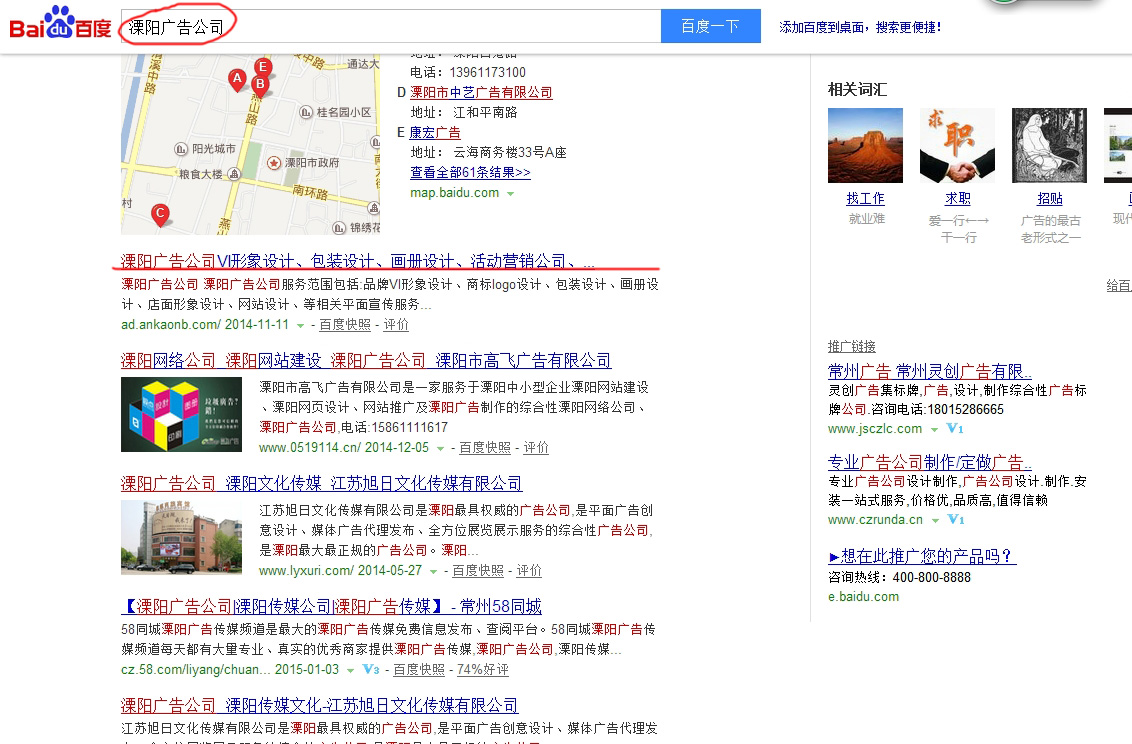Image resolution: width=1132 pixels, height=744 pixels.
Task: Click map marker C
Action: pyautogui.click(x=160, y=214)
